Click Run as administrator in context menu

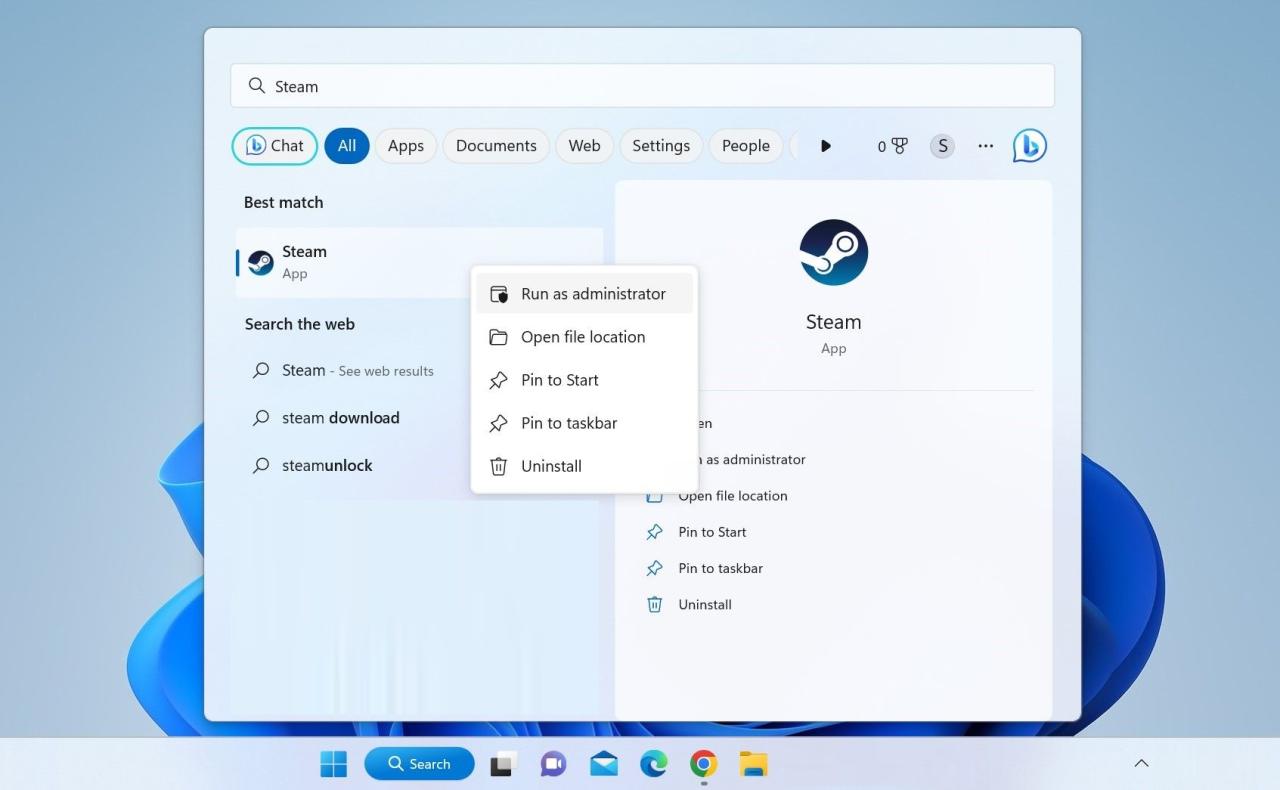[584, 294]
